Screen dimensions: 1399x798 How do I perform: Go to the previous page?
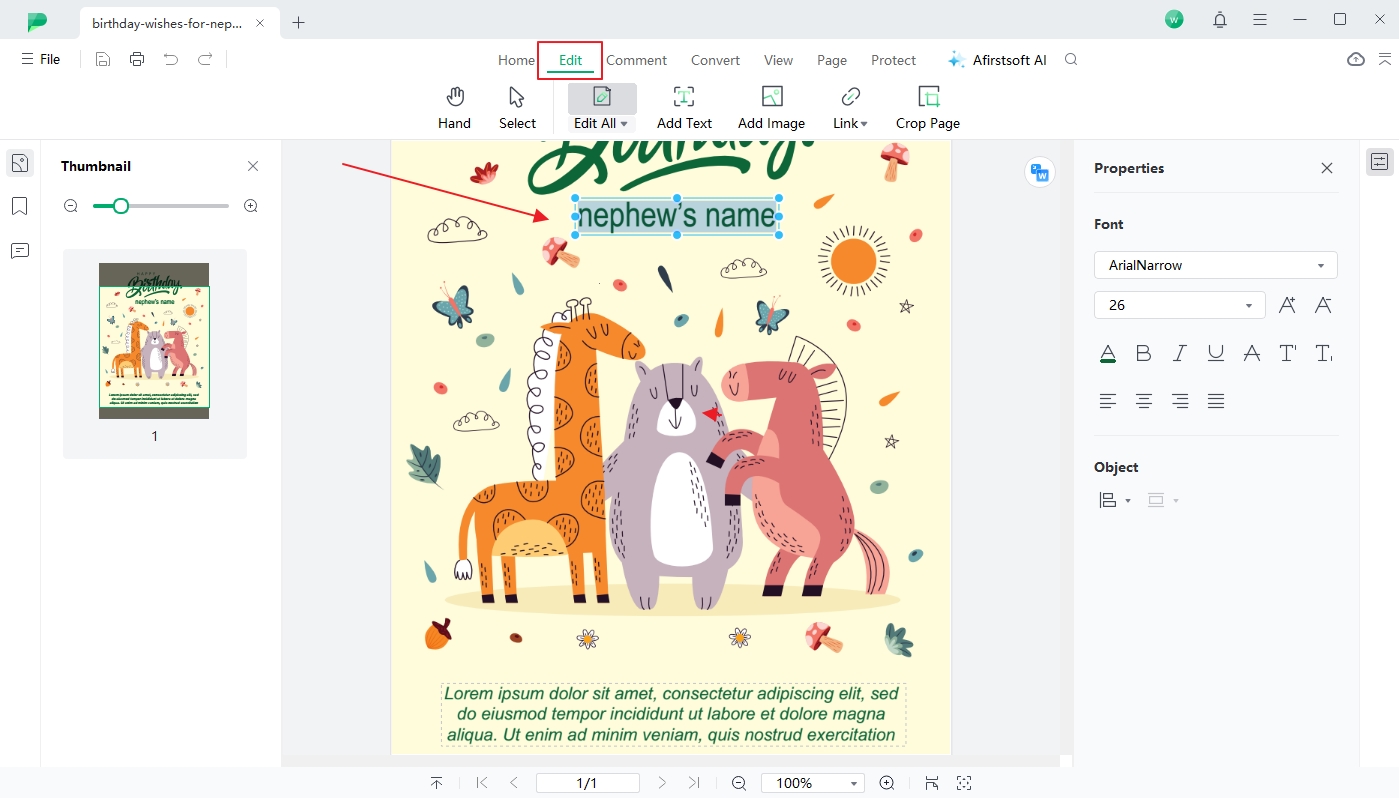514,783
